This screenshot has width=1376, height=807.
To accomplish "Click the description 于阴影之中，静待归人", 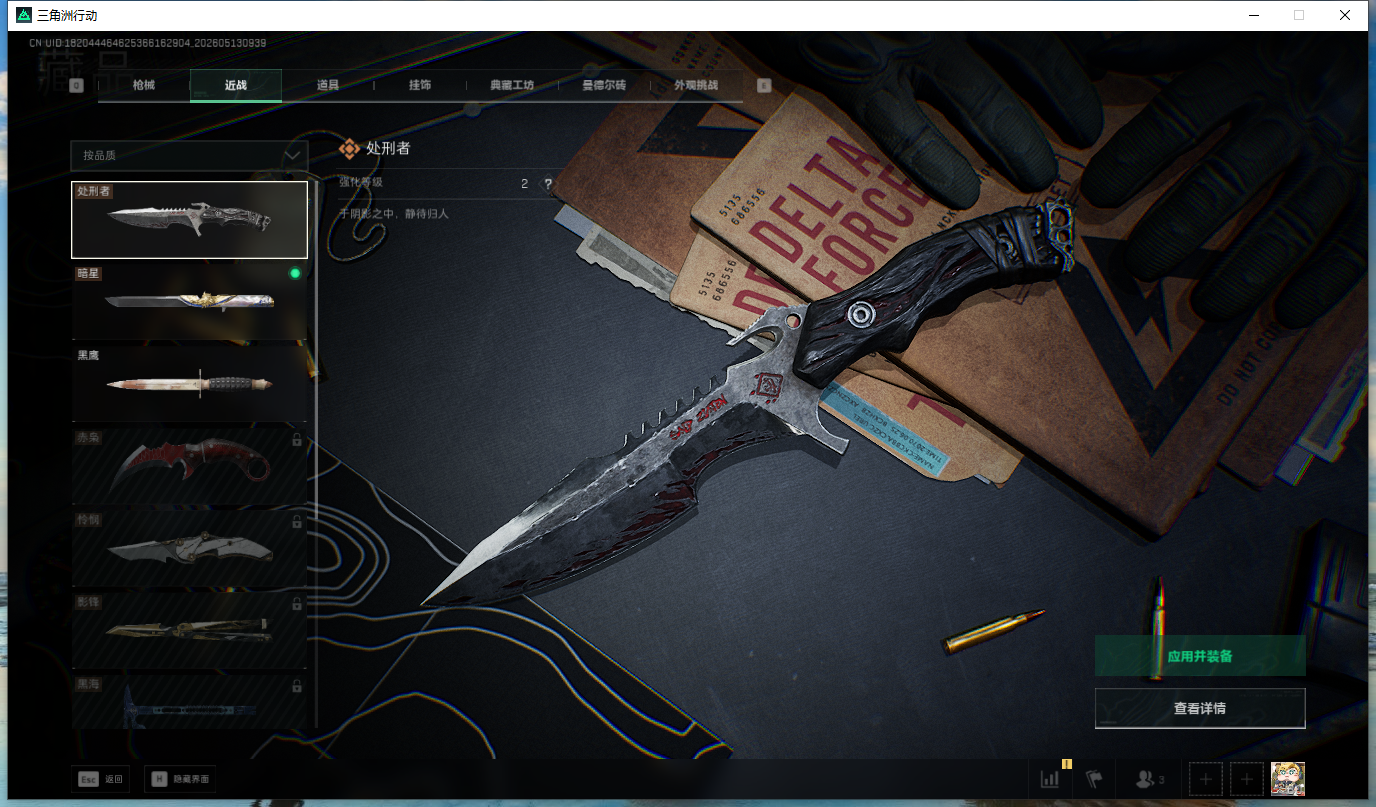I will coord(394,214).
